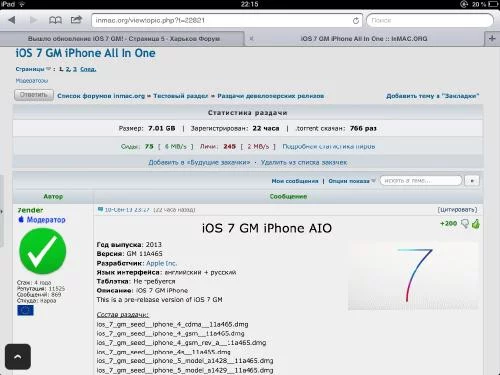Expand the Страницы dropdown
Screen dimensions: 500x375
tap(33, 69)
